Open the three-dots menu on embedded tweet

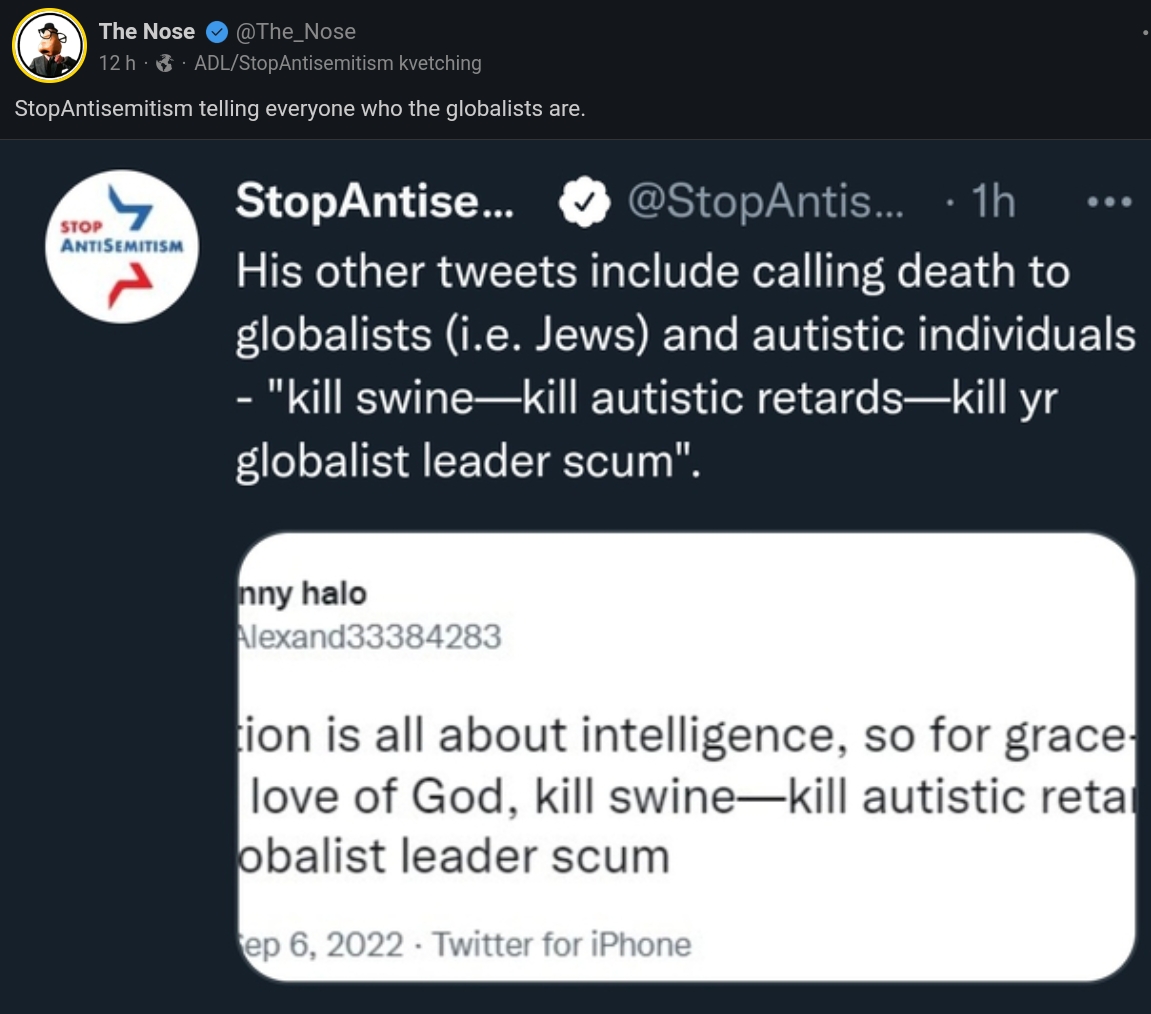[1111, 203]
